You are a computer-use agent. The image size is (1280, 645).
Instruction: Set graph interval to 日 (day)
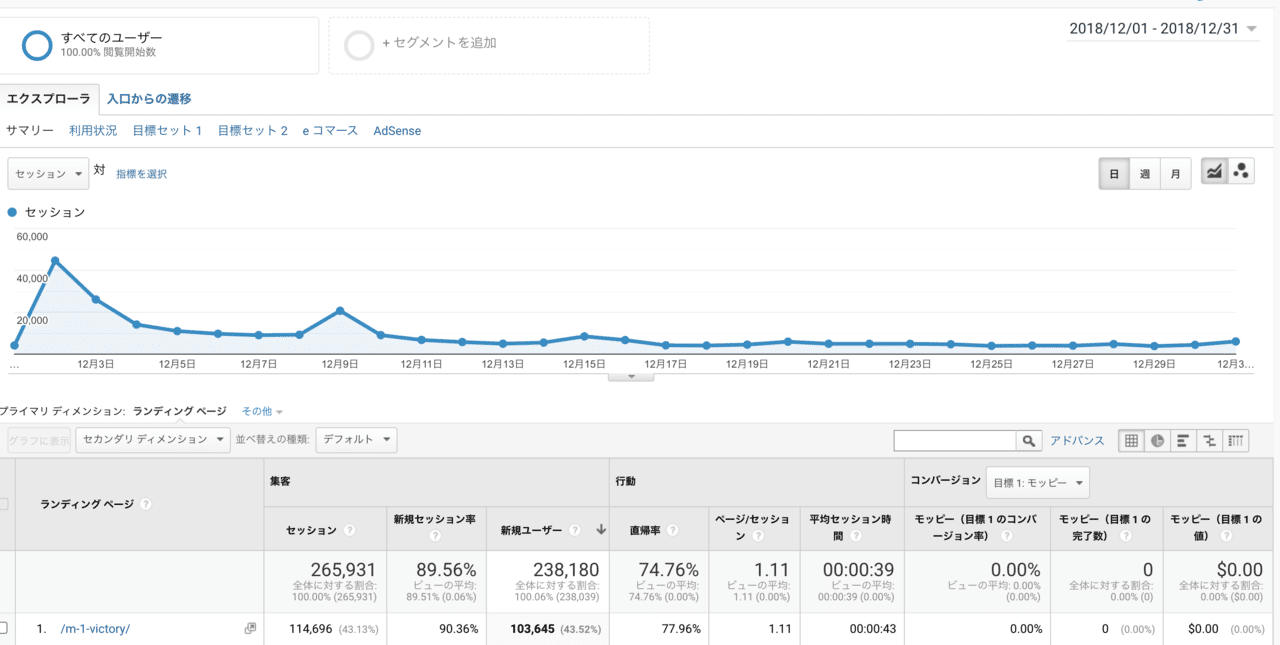[1114, 173]
